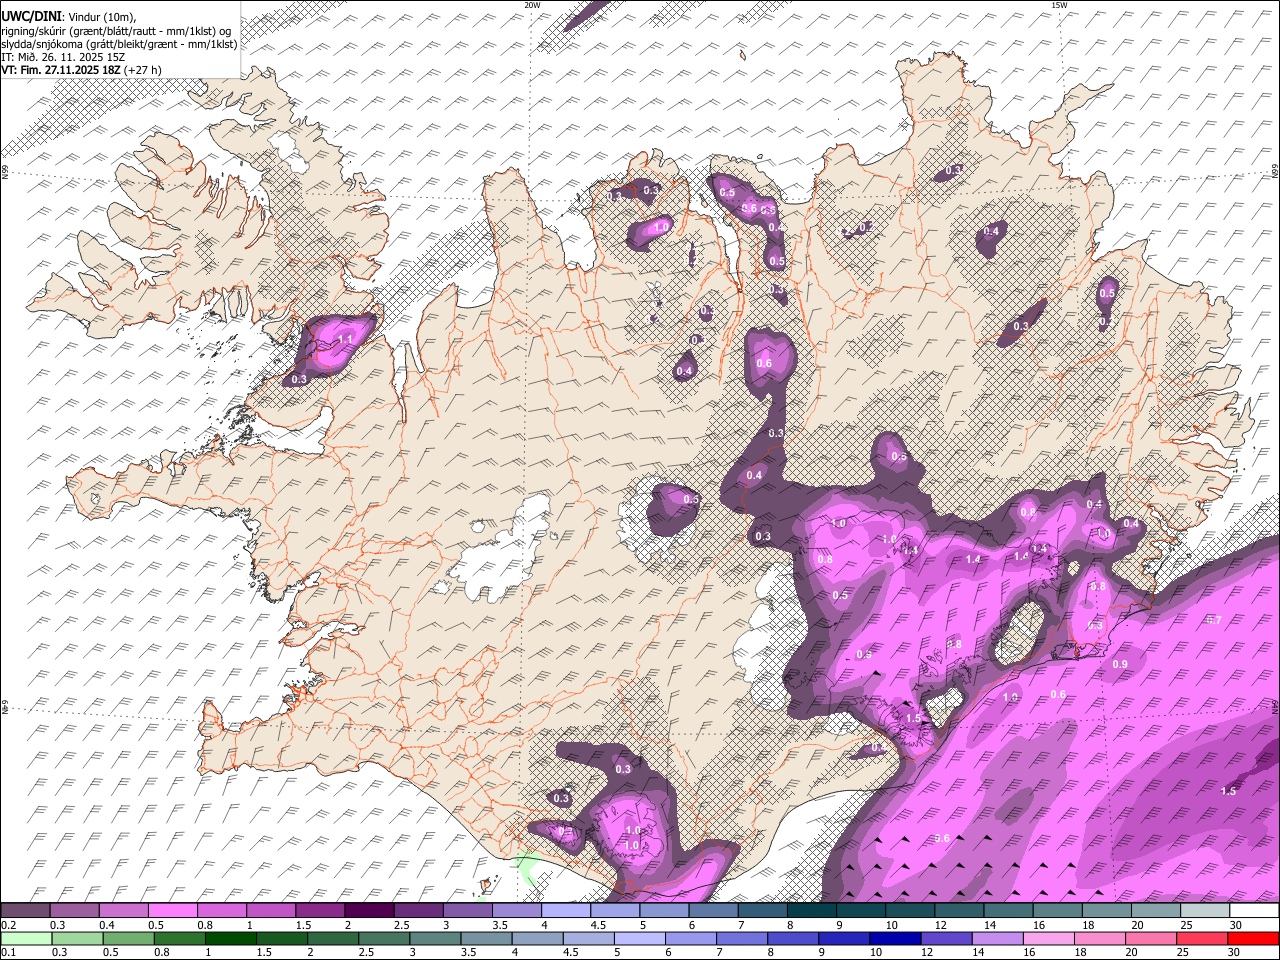Select the royal blue swatch labeled 9 in the lower row
Viewport: 1280px width, 960px height.
pos(844,938)
